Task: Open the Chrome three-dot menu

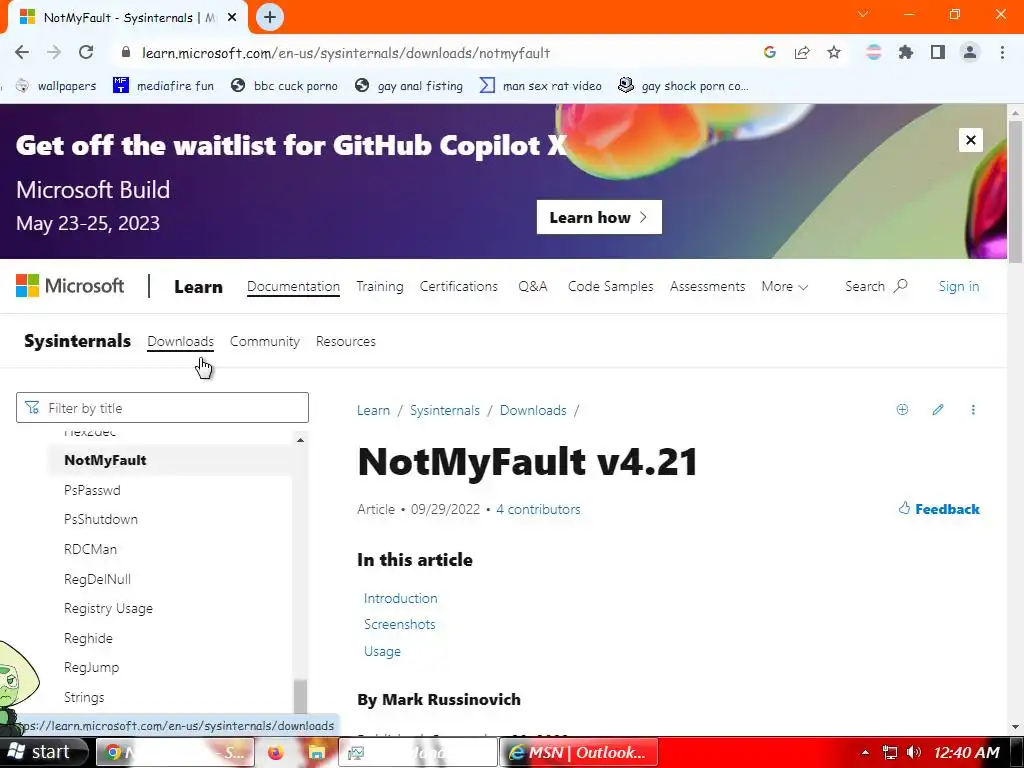Action: [1002, 52]
